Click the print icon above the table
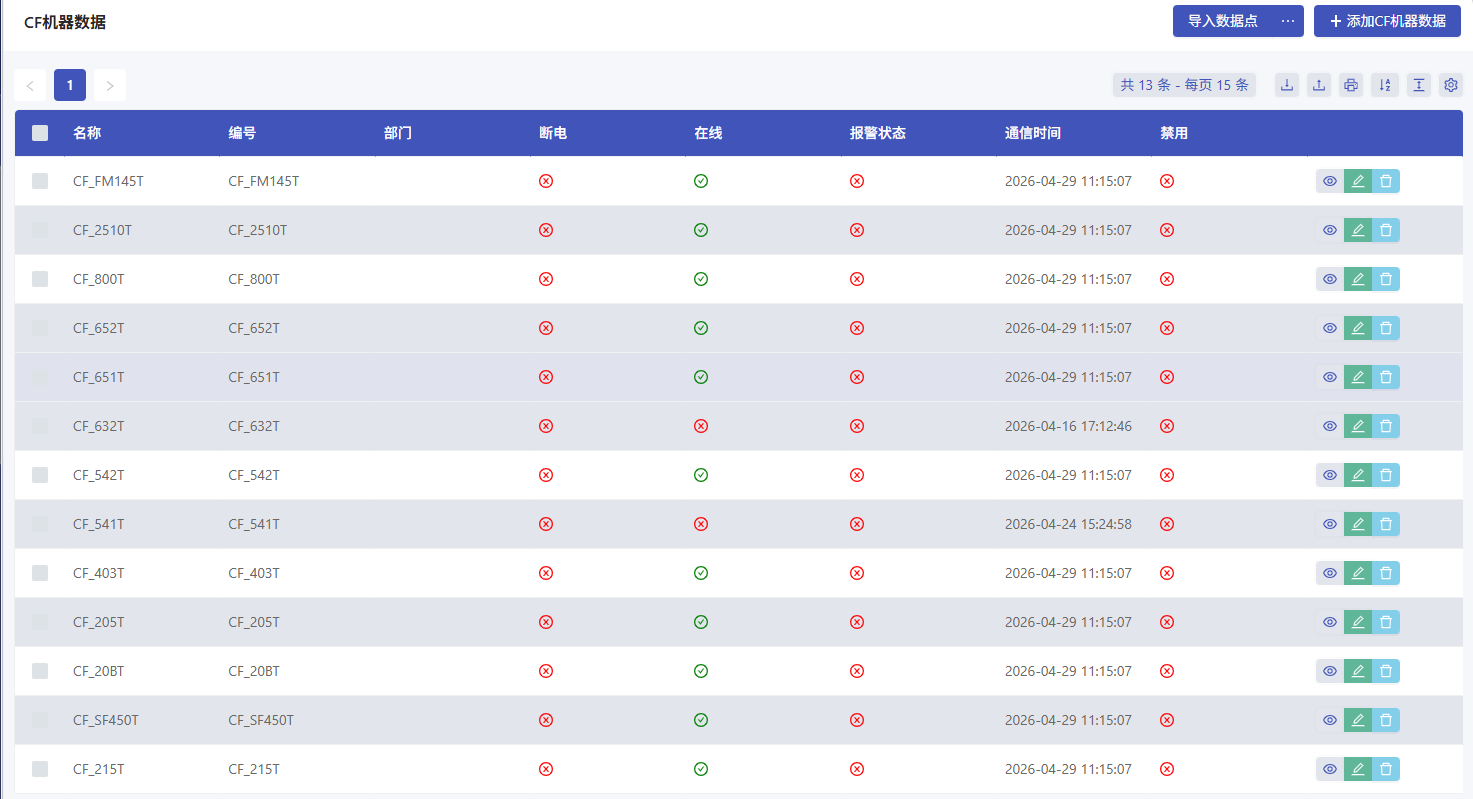1473x799 pixels. click(1351, 85)
